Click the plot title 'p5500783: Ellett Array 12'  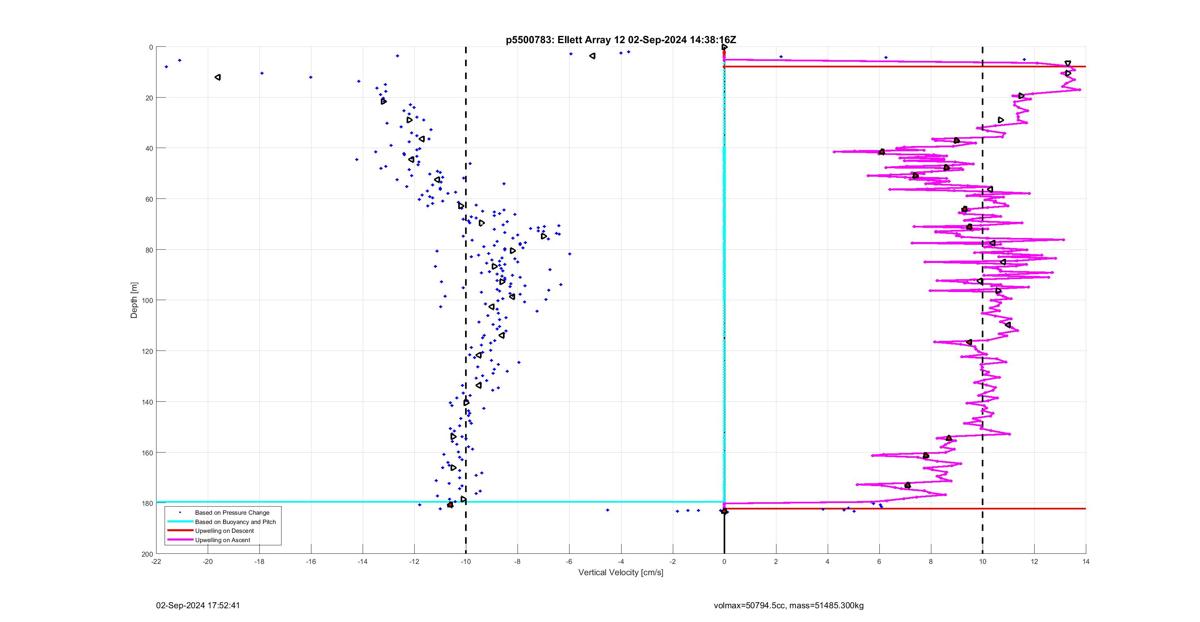click(x=565, y=39)
